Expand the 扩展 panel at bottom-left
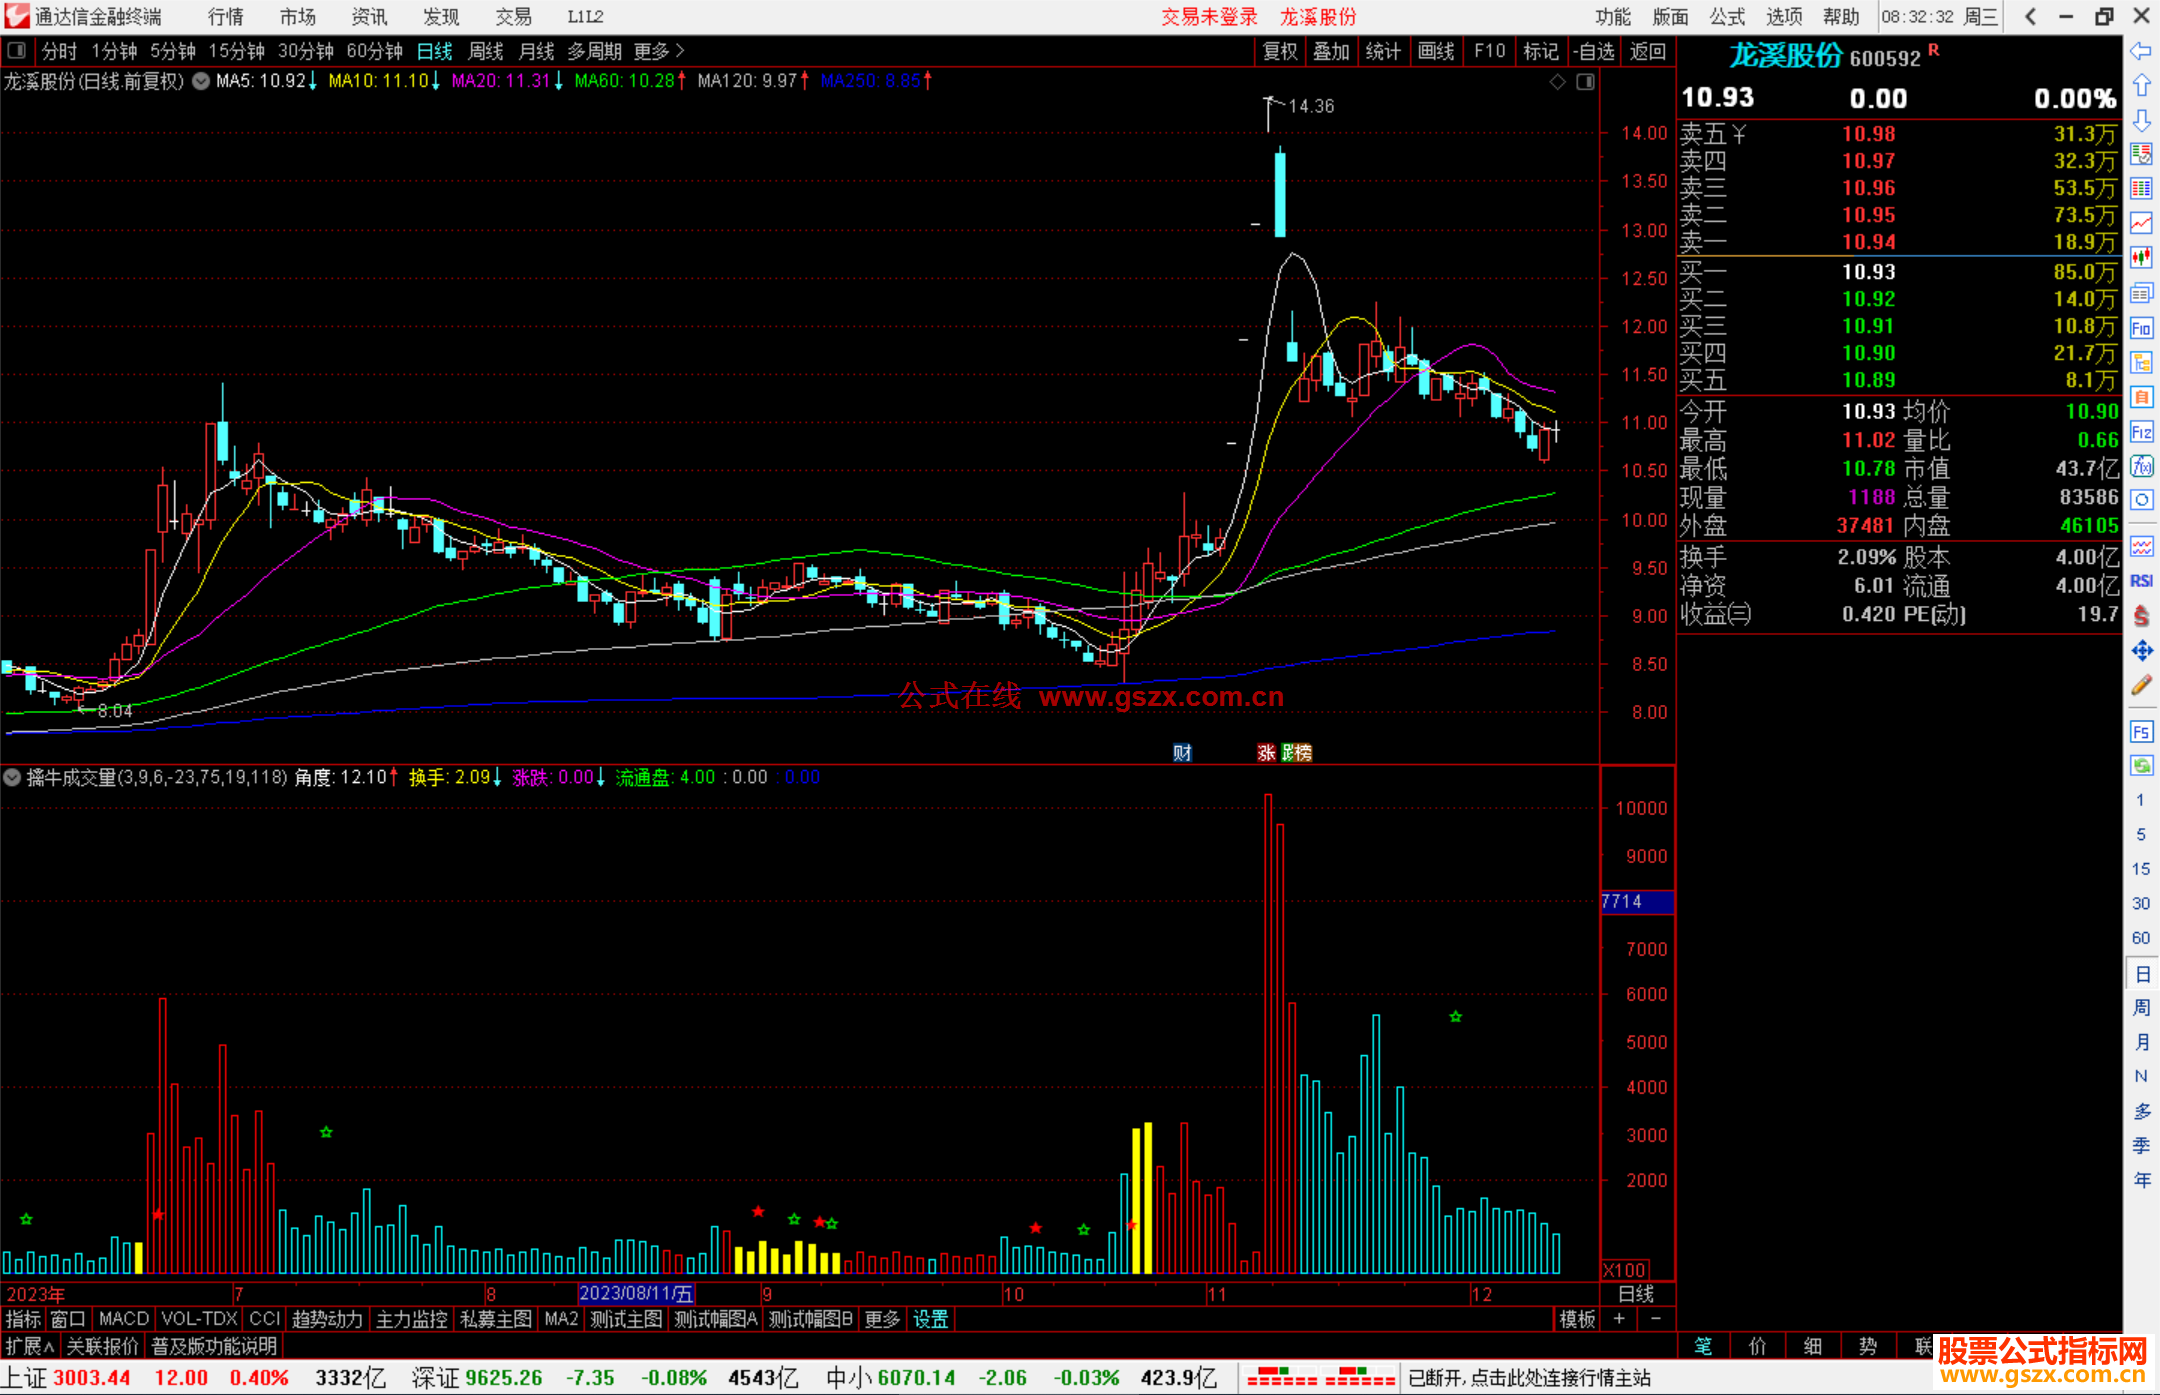This screenshot has width=2160, height=1395. (29, 1346)
